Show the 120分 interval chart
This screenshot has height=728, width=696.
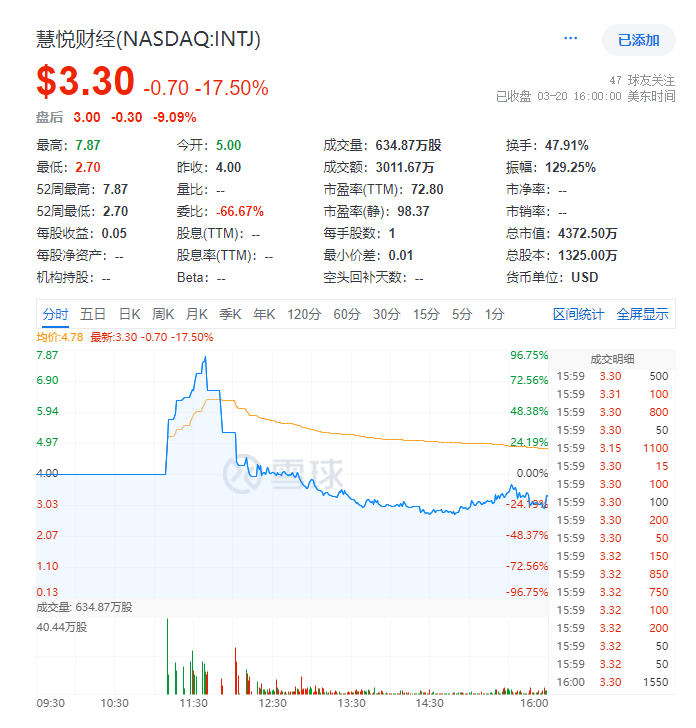304,314
